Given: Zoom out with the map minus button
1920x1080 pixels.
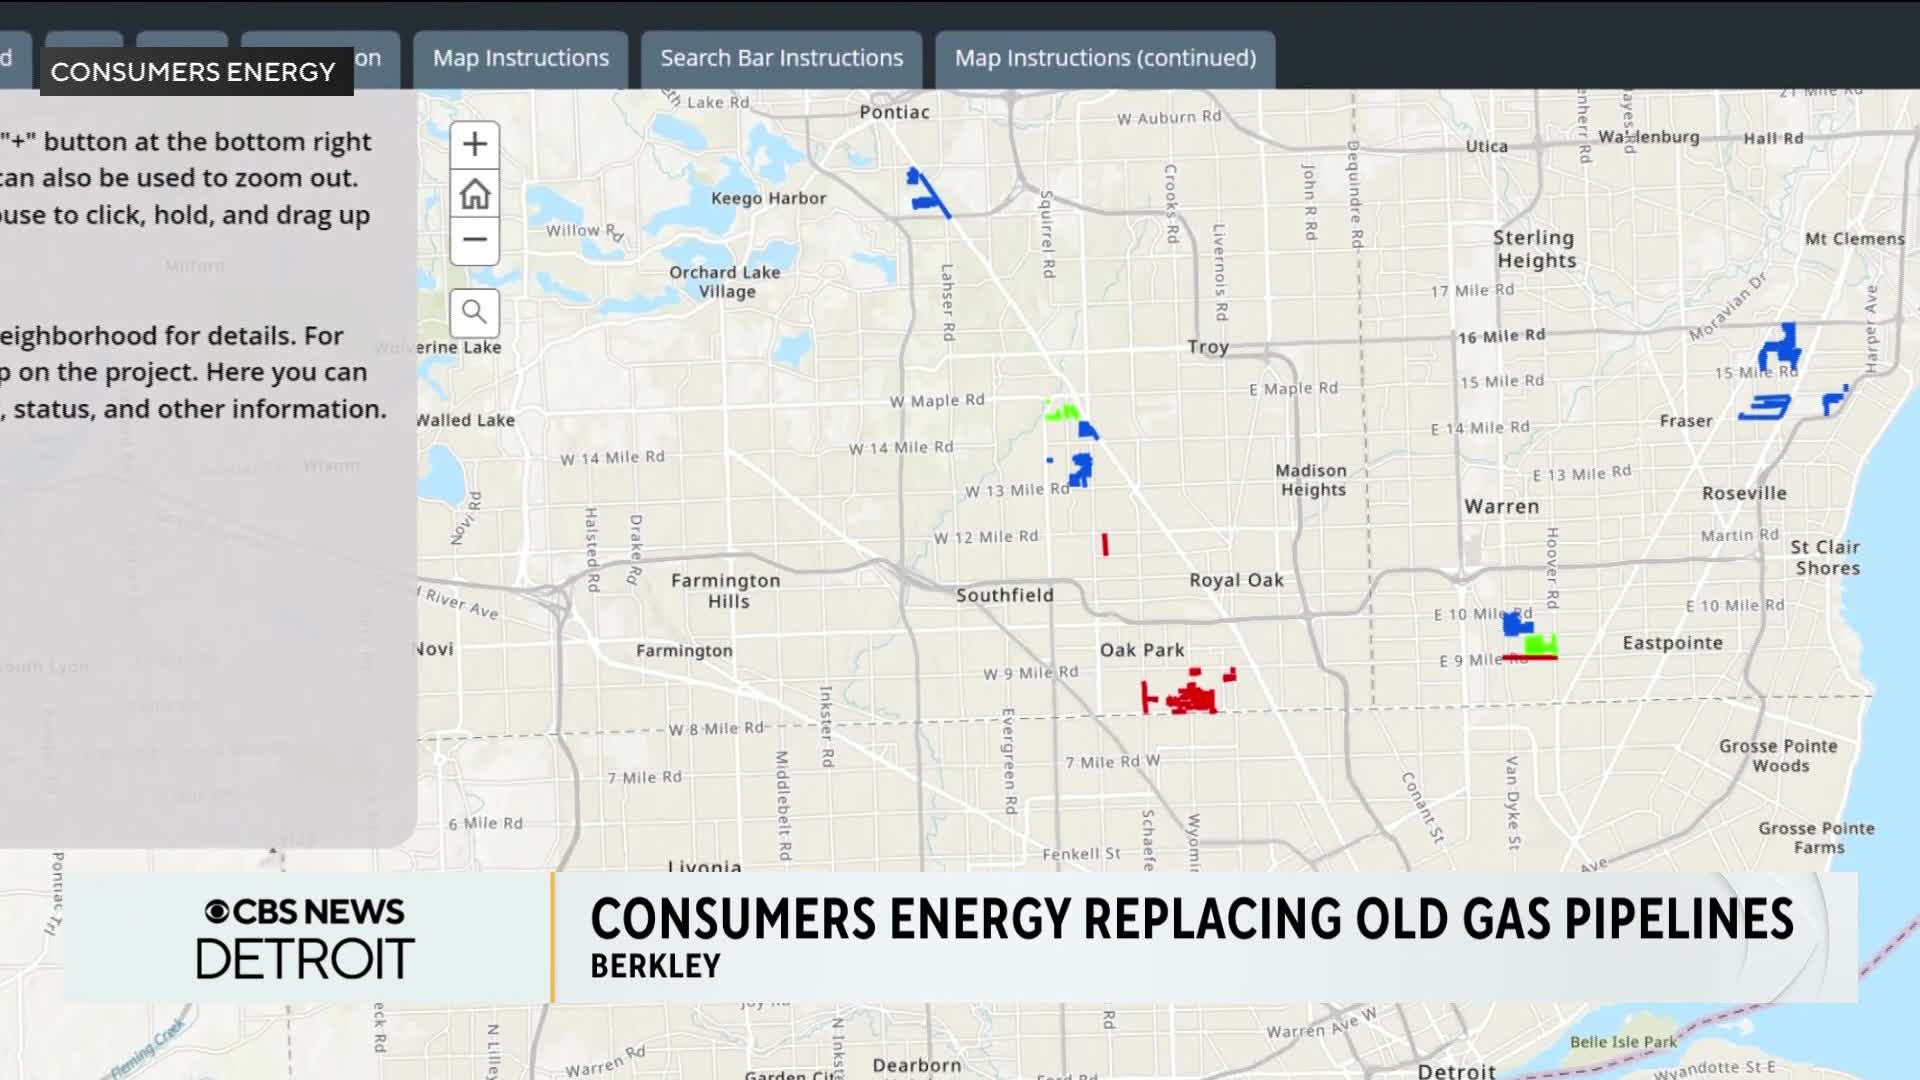Looking at the screenshot, I should pos(474,240).
